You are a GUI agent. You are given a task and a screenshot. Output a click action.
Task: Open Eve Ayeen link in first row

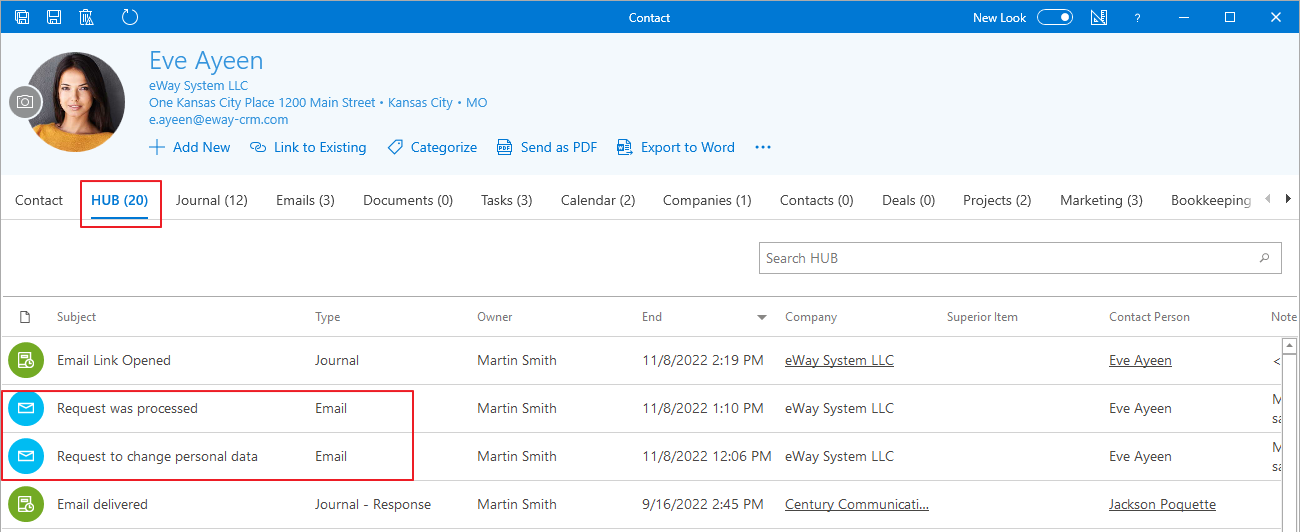[1140, 360]
